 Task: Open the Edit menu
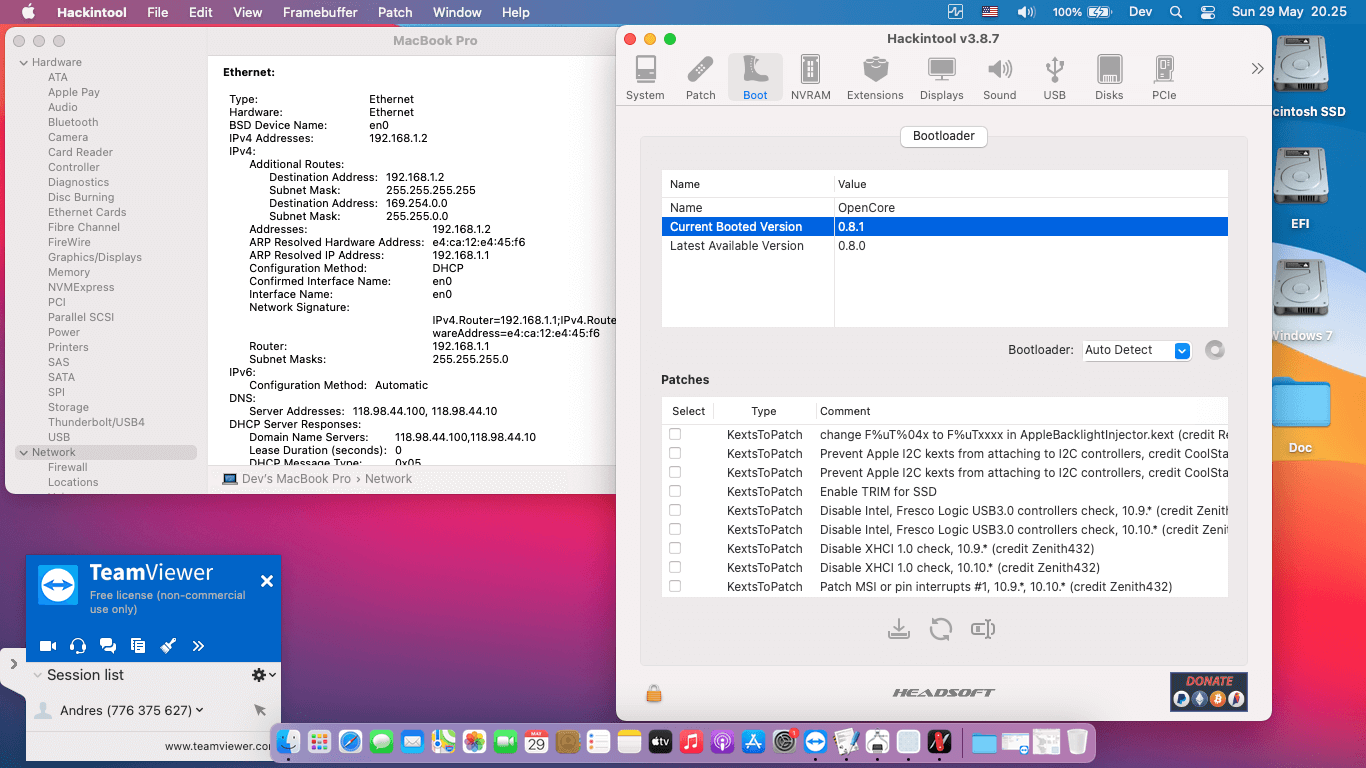pos(201,12)
